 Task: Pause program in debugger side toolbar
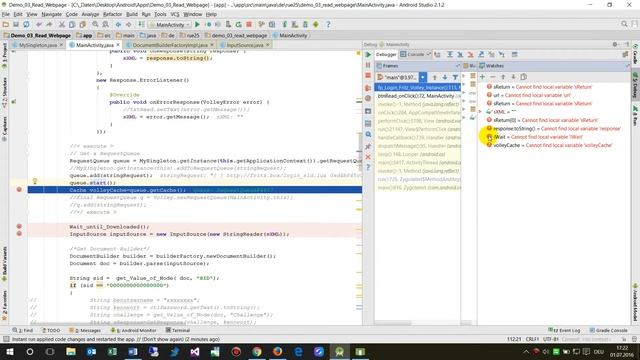[368, 65]
